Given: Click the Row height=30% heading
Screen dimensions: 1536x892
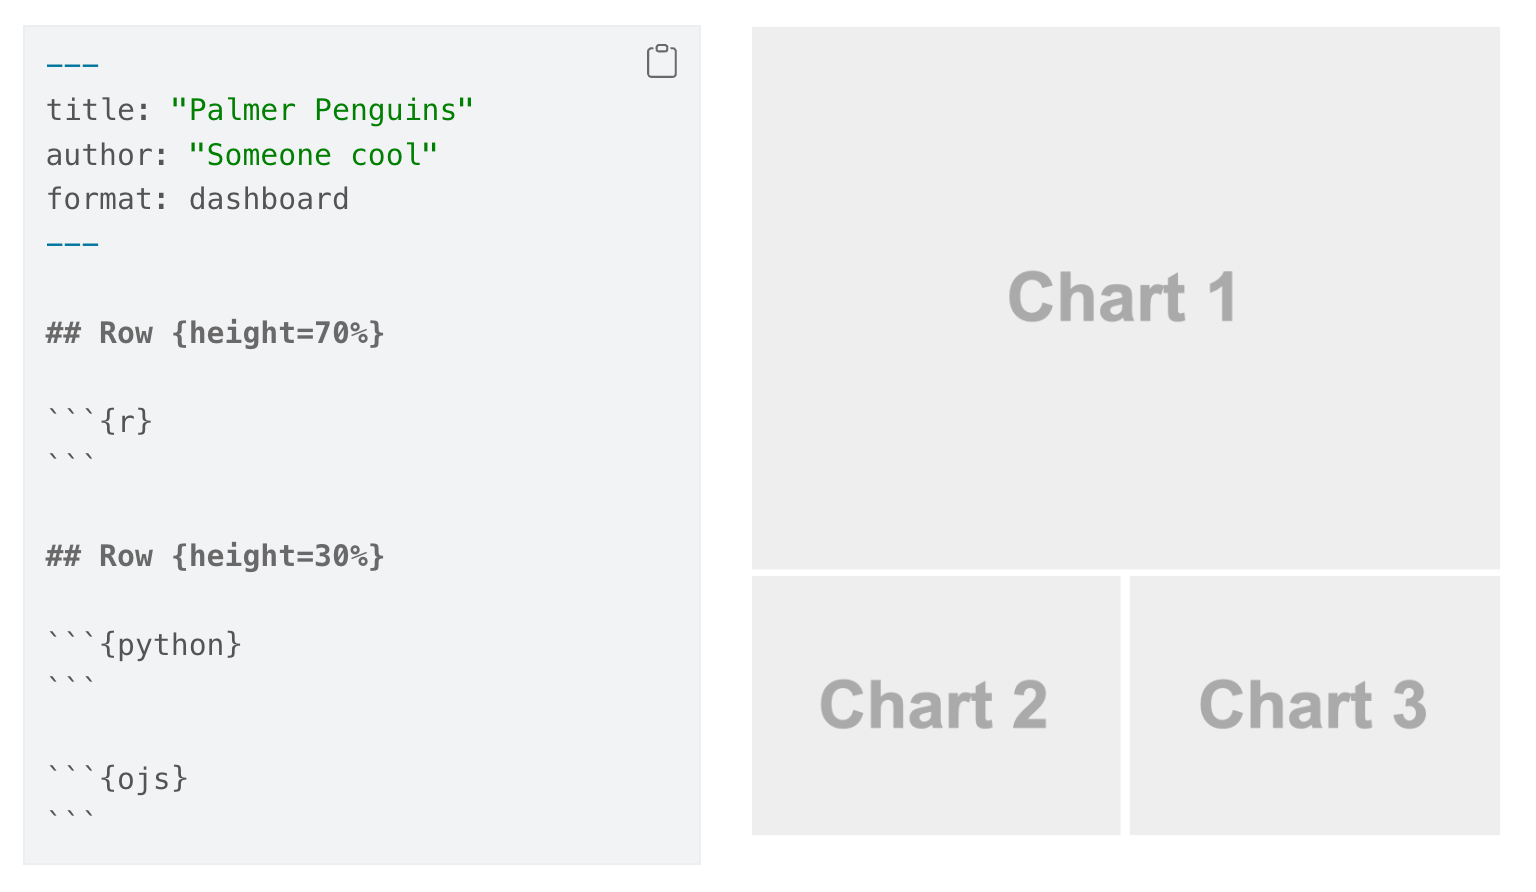Looking at the screenshot, I should (x=215, y=556).
